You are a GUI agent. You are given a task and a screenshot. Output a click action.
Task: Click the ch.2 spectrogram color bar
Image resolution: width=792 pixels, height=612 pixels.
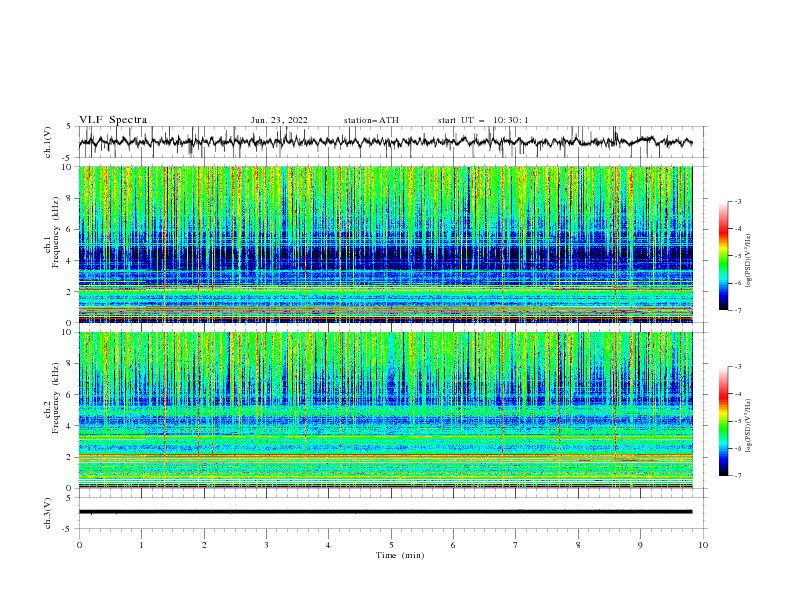click(723, 421)
